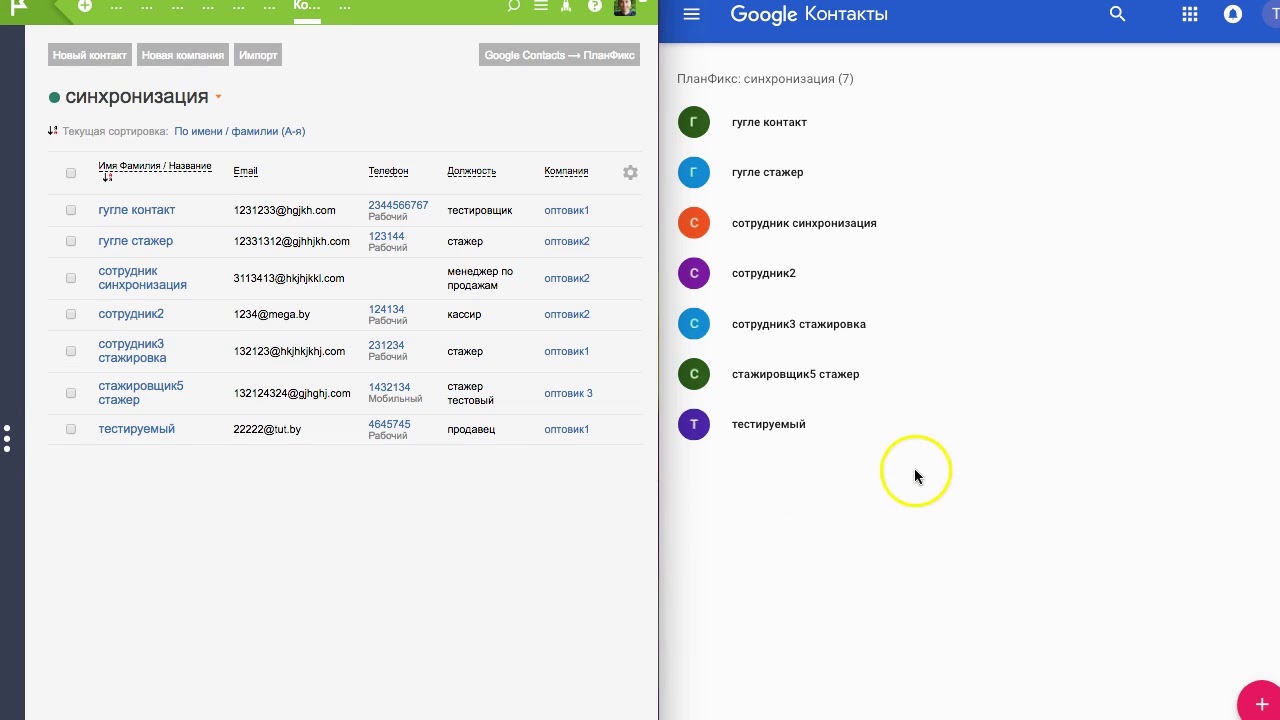Open the Google apps grid icon
Viewport: 1280px width, 720px height.
pyautogui.click(x=1190, y=14)
